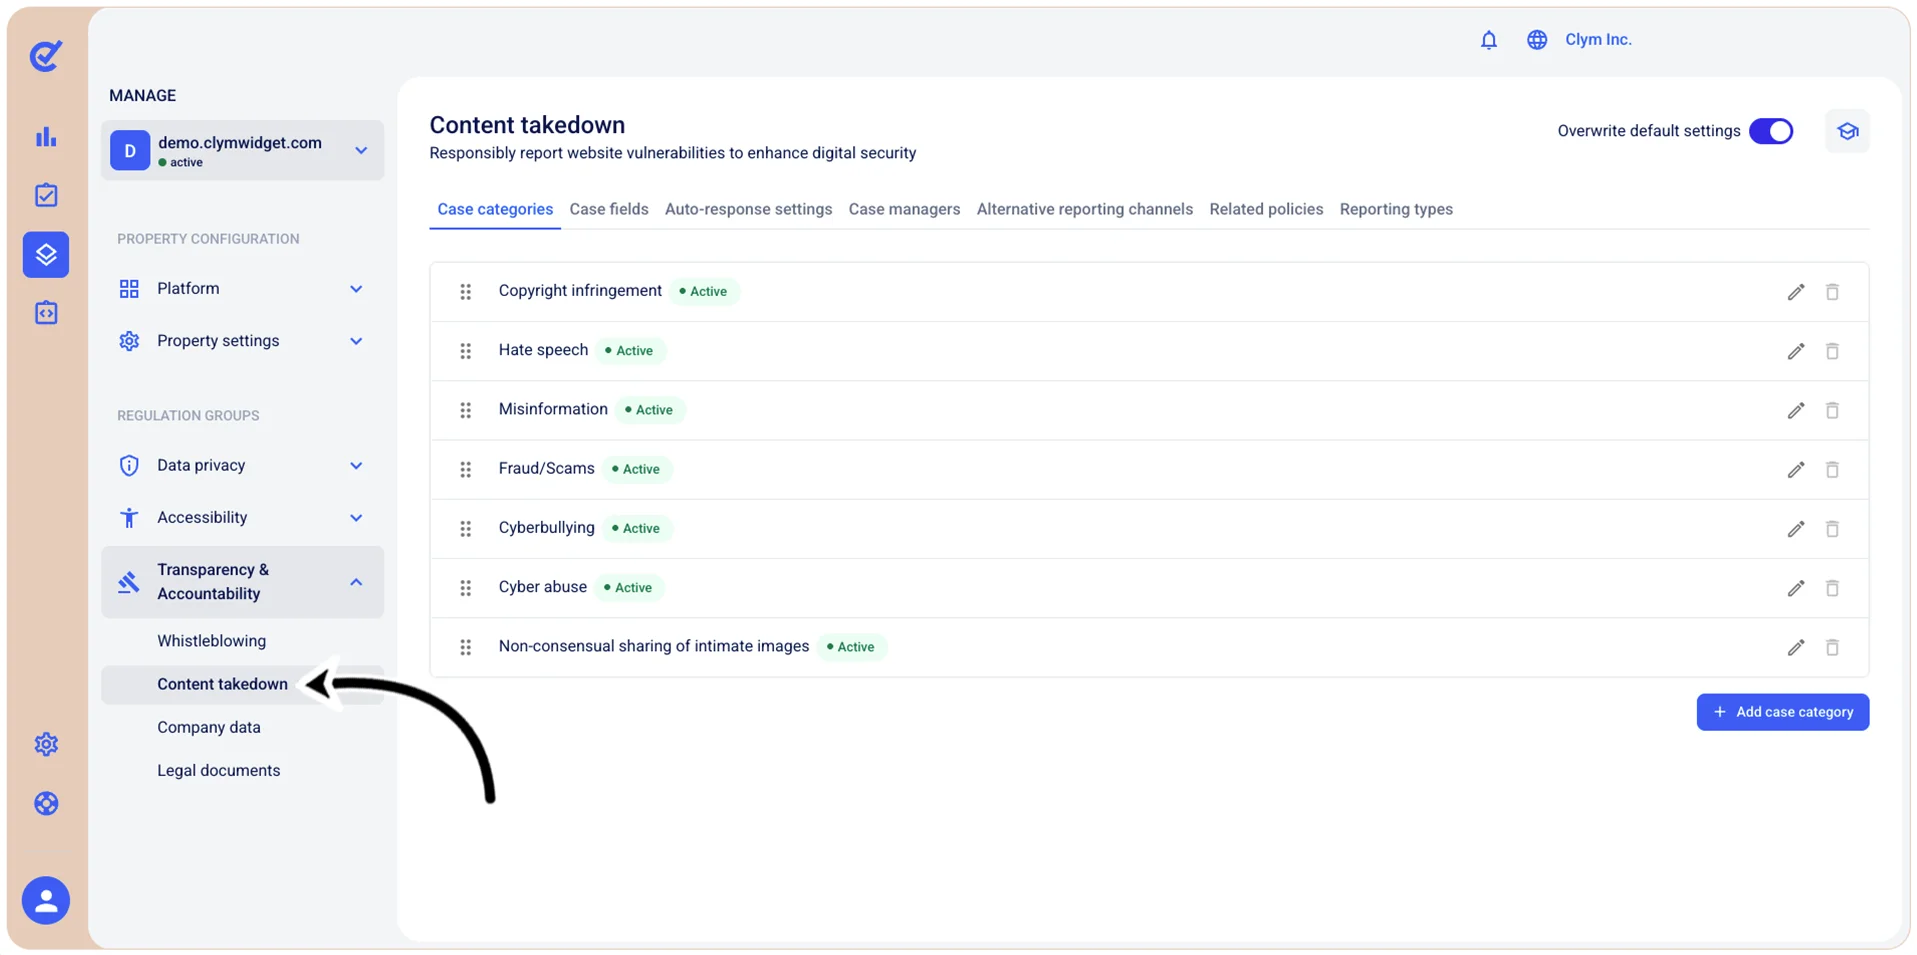This screenshot has height=955, width=1917.
Task: Click the drag handle for Misinformation
Action: (465, 410)
